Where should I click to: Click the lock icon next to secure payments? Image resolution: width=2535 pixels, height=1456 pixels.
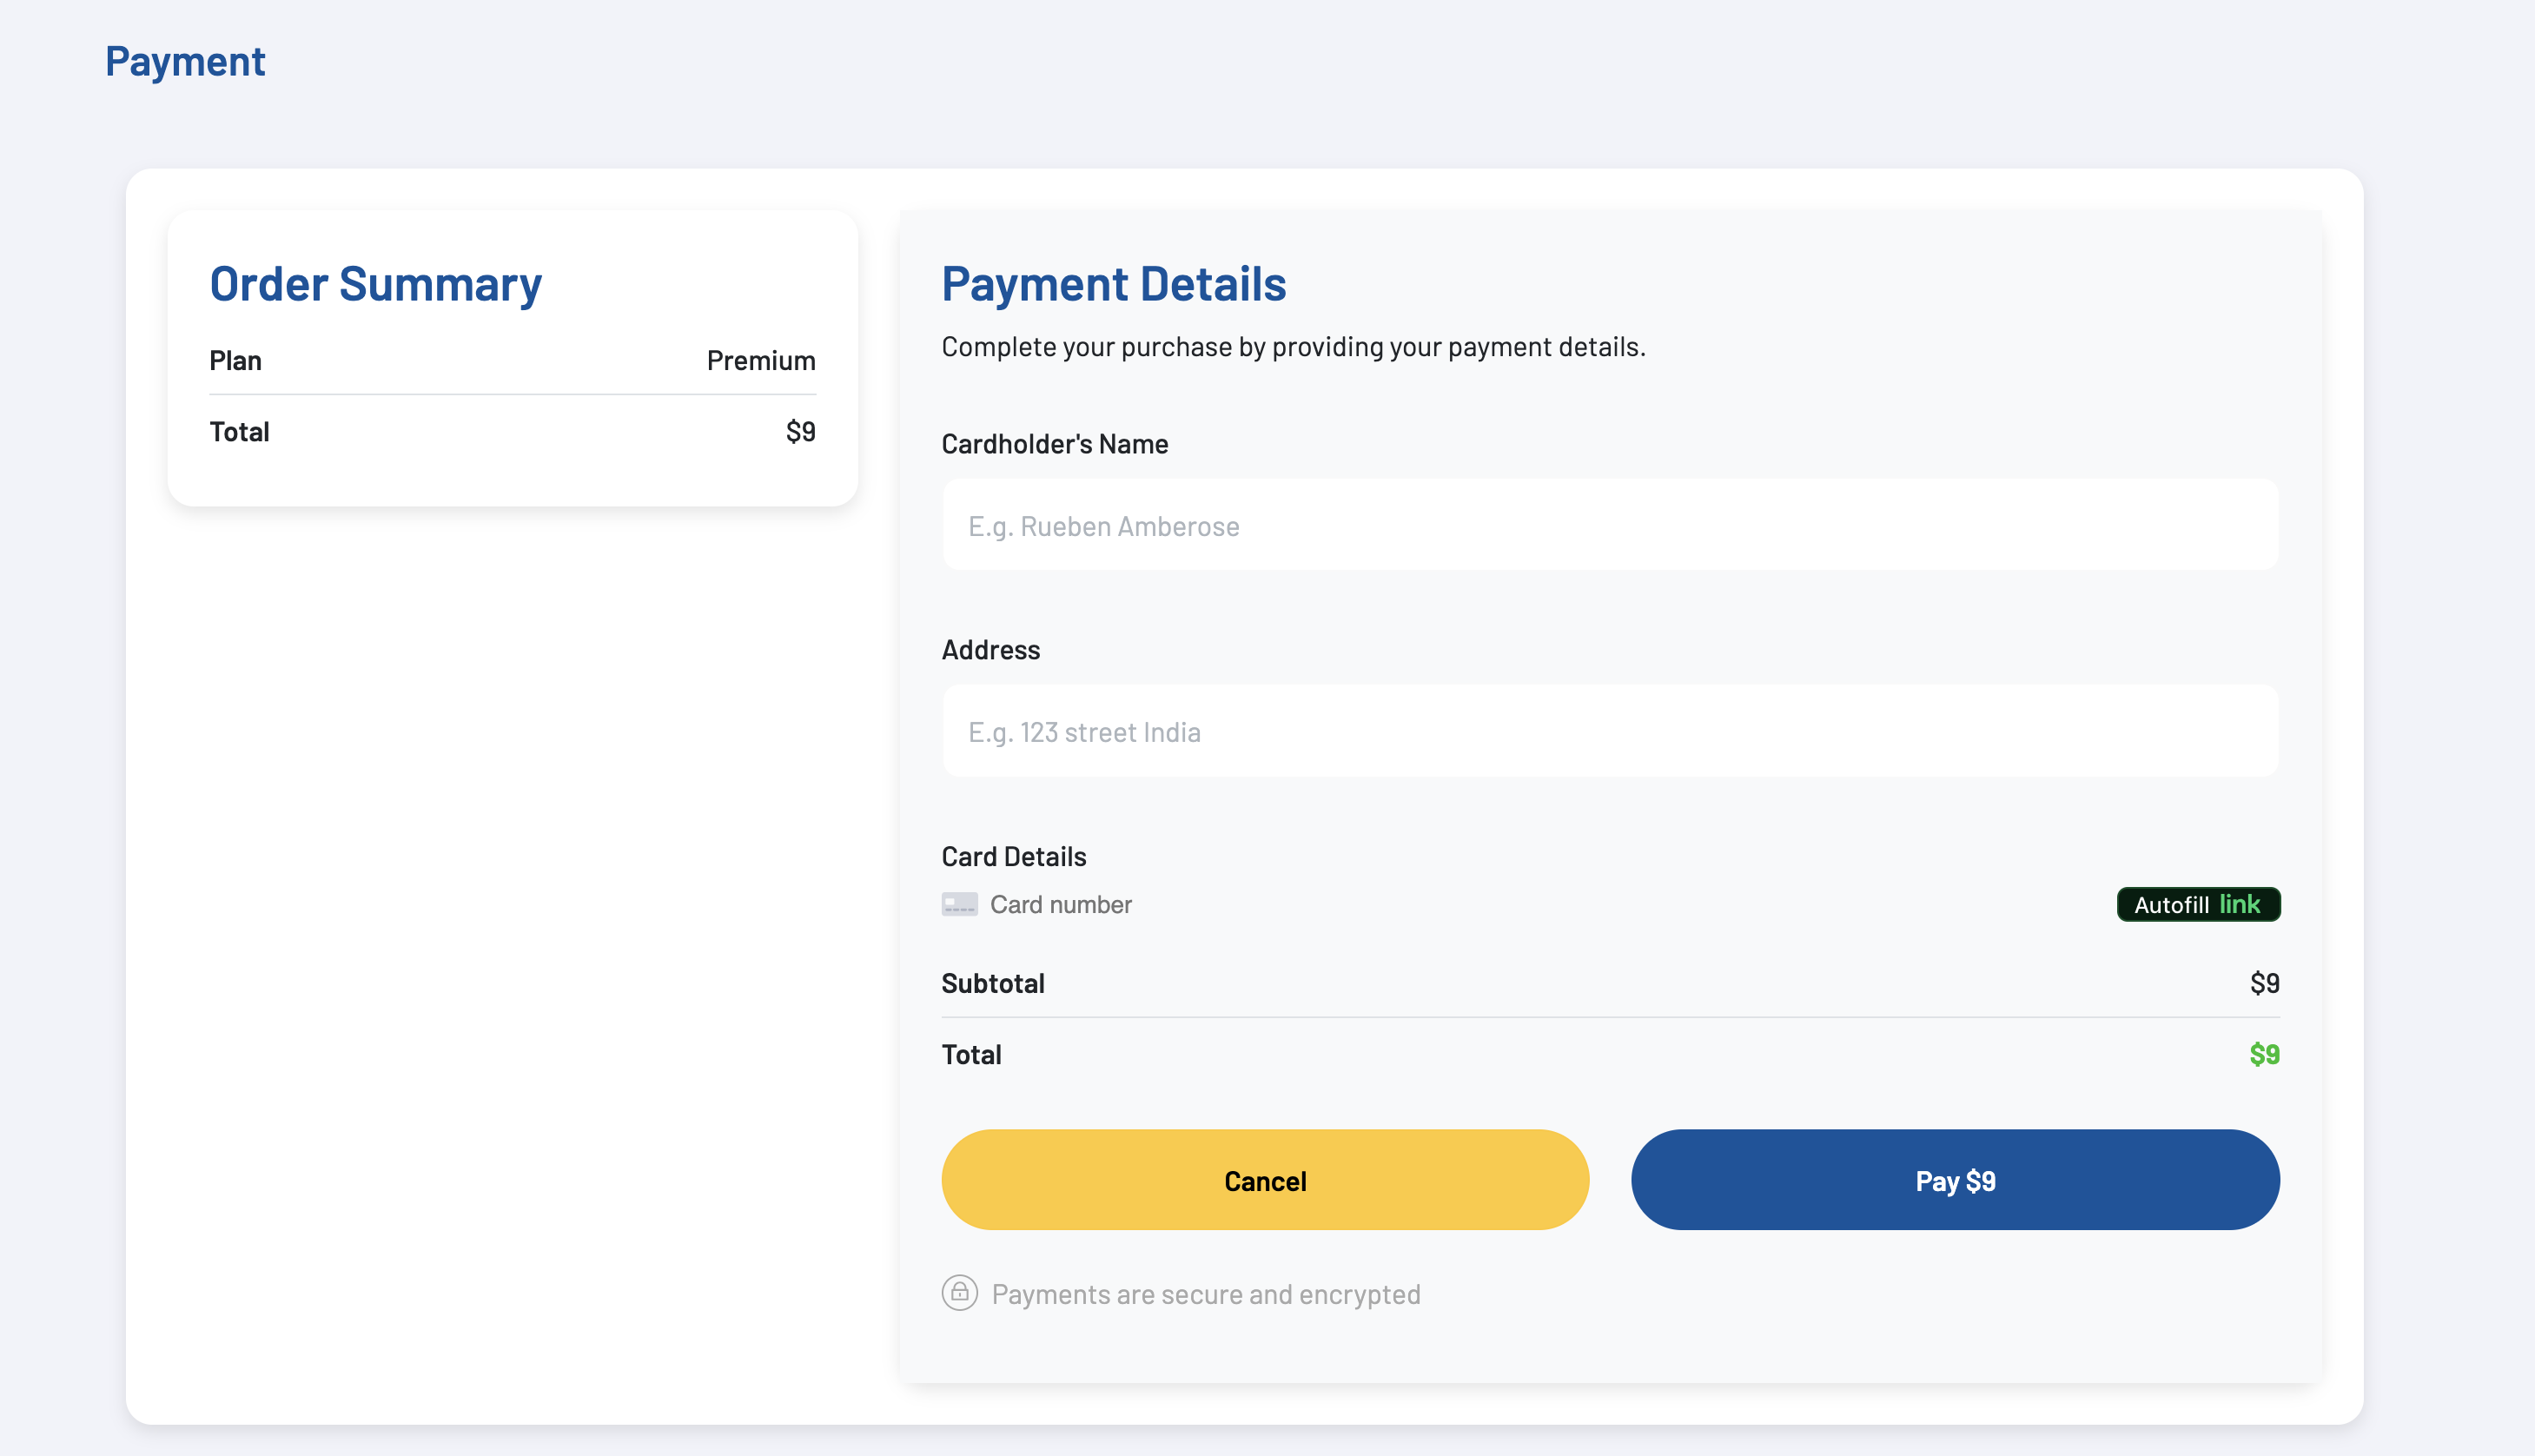tap(959, 1293)
